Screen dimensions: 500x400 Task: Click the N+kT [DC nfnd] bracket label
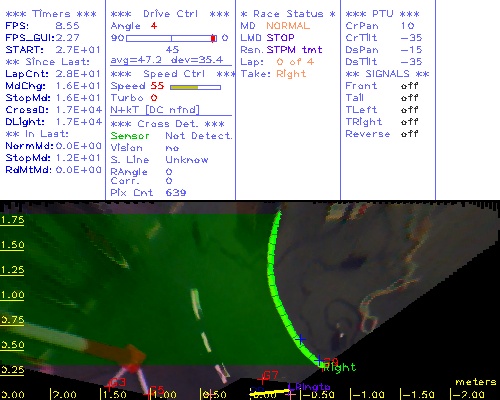(x=155, y=110)
